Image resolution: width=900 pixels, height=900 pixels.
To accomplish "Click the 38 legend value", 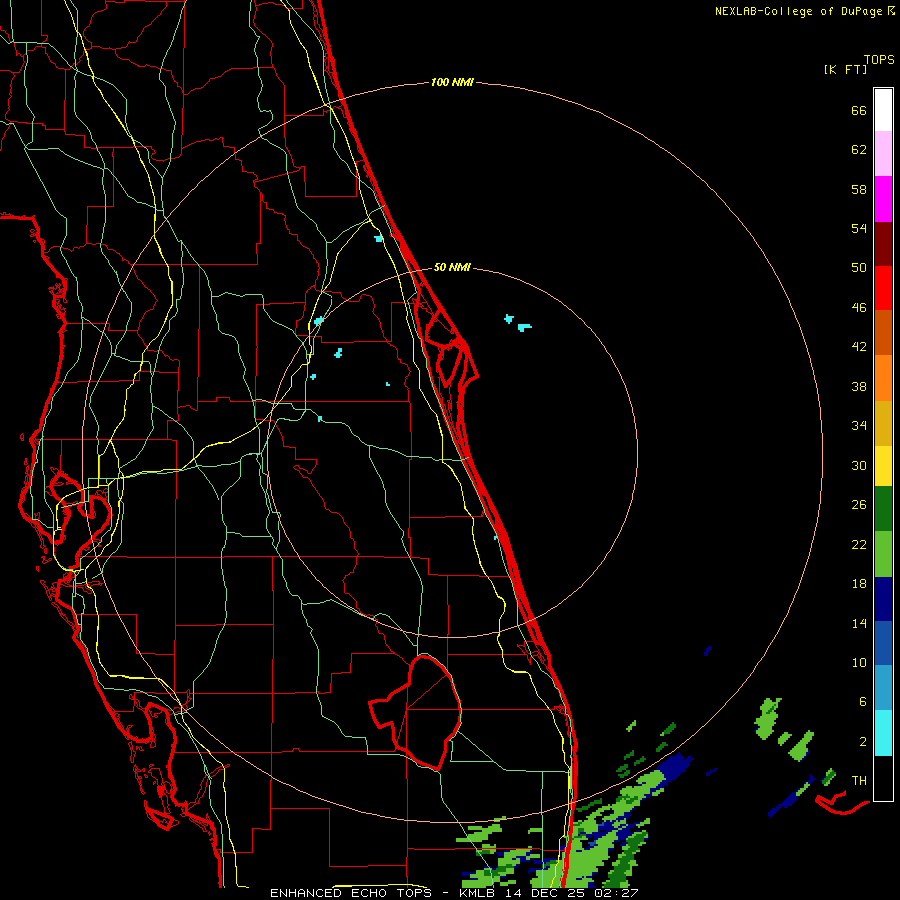I will (x=859, y=387).
